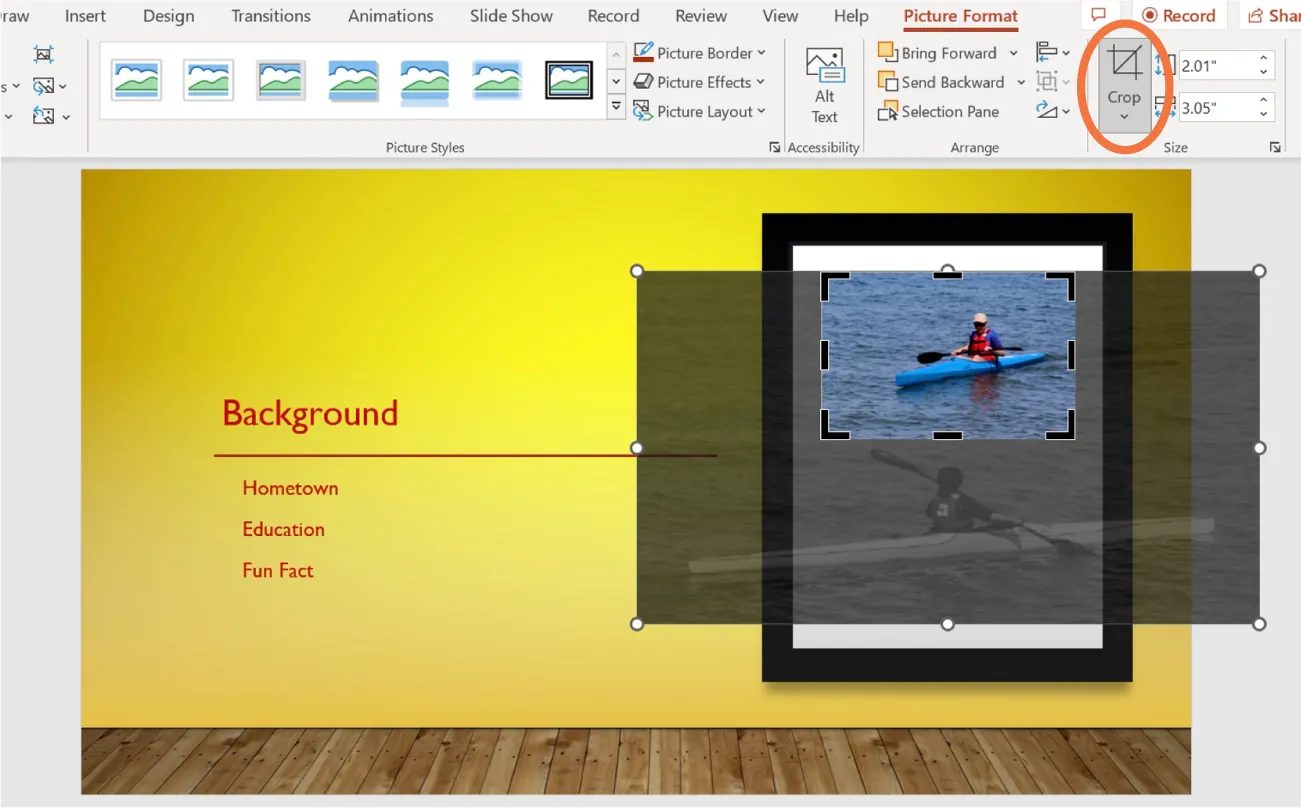The width and height of the screenshot is (1301, 808).
Task: Open the Bring Forward dropdown arrow
Action: point(1012,52)
